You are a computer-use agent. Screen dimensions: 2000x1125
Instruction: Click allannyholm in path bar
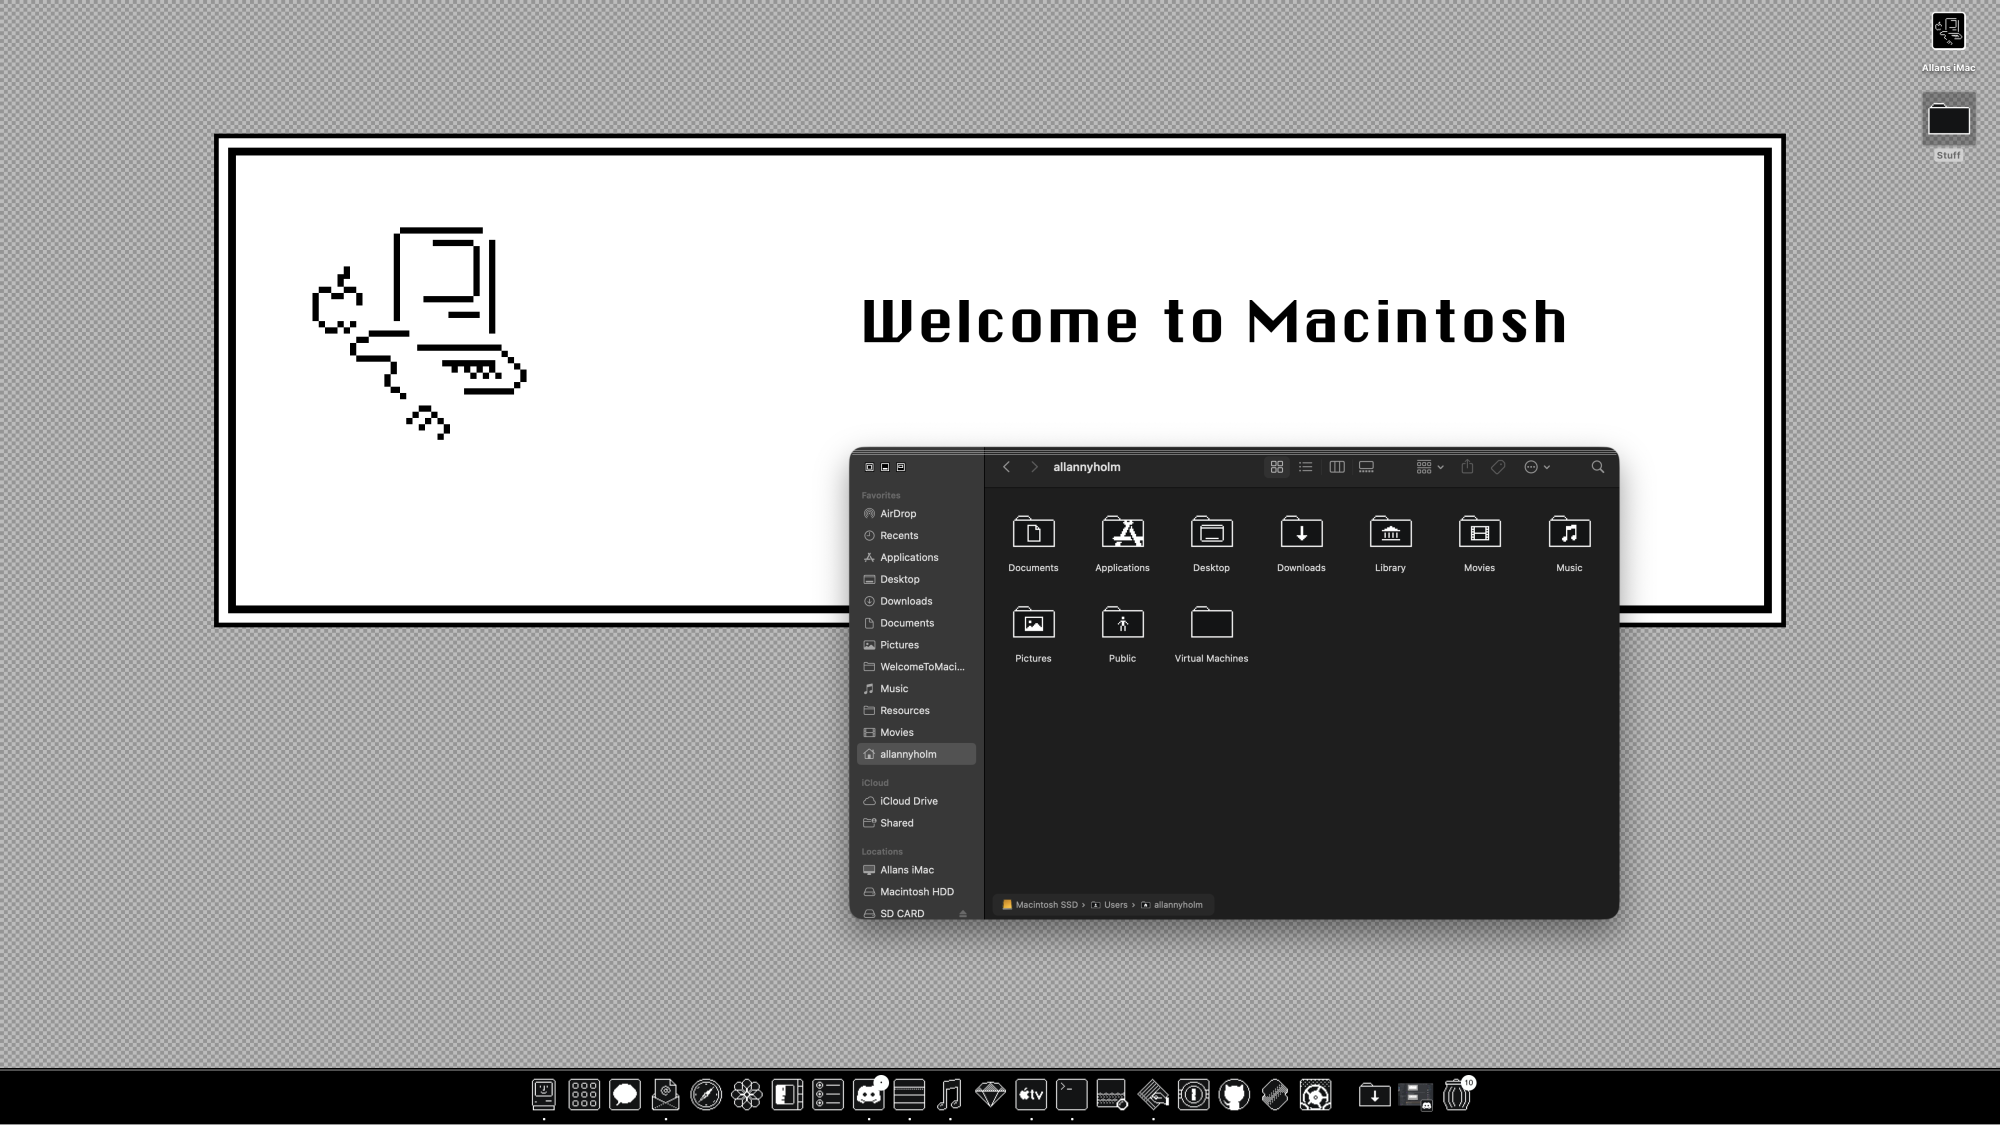coord(1172,905)
